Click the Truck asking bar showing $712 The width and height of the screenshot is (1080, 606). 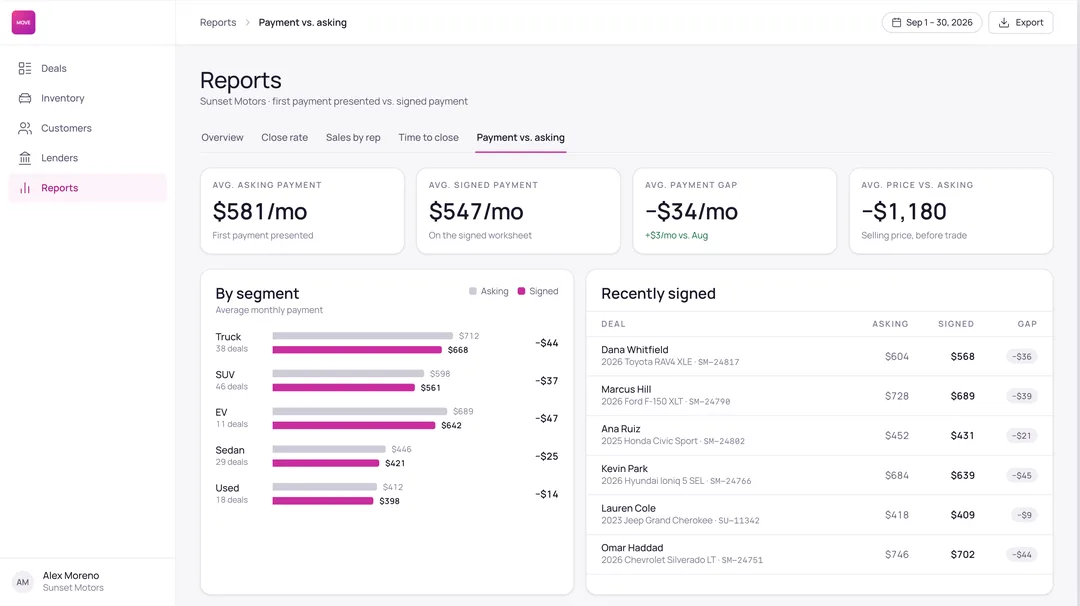point(362,336)
